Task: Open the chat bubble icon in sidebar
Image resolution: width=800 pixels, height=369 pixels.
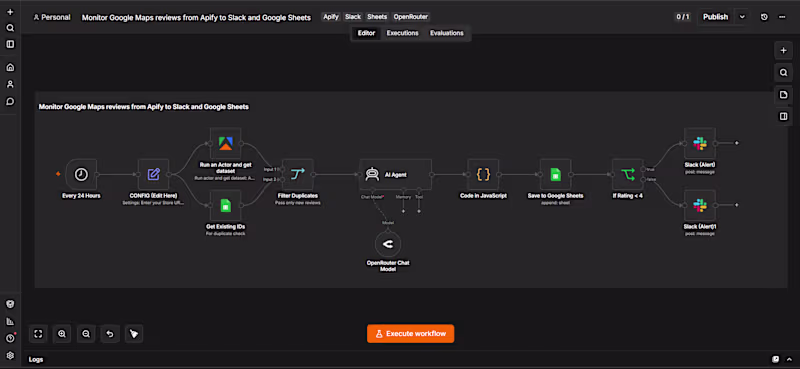Action: (10, 101)
